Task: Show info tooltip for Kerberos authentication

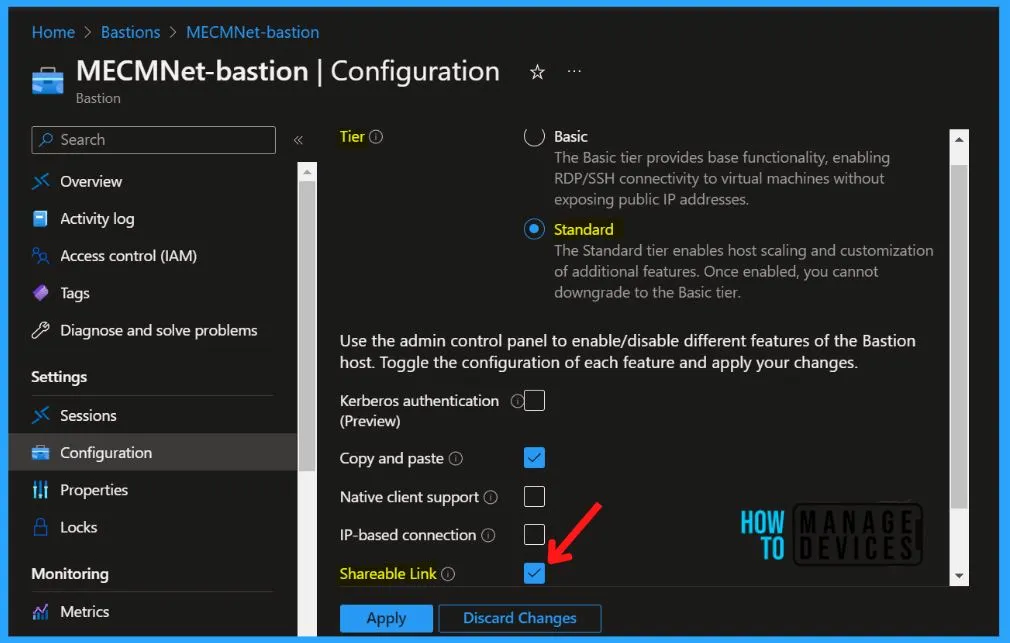Action: coord(517,401)
